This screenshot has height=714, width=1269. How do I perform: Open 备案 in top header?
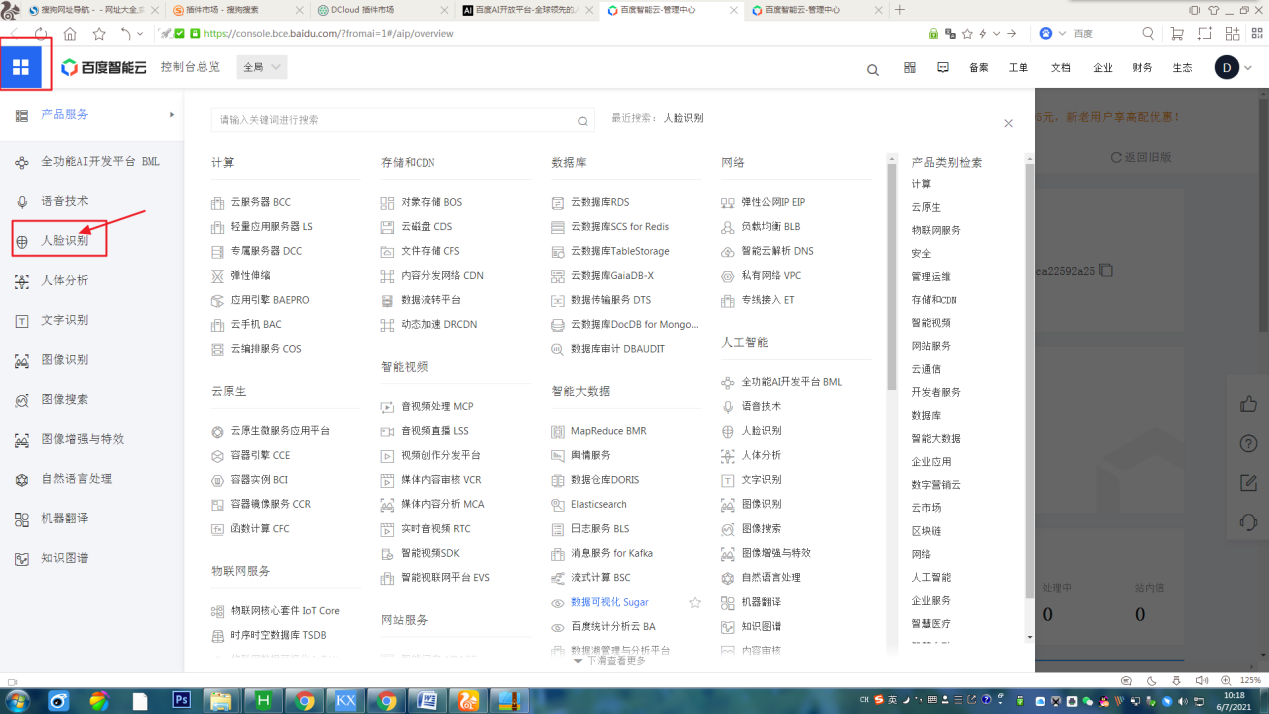click(978, 68)
